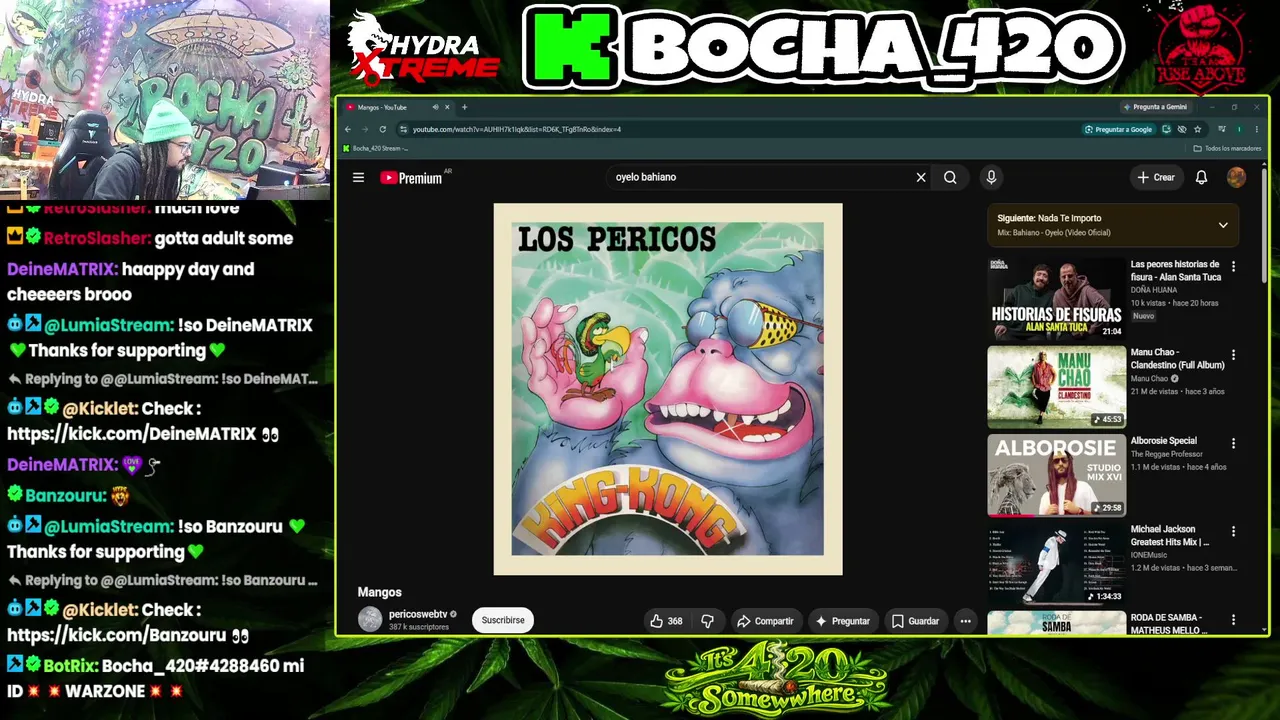This screenshot has height=720, width=1280.
Task: Open the YouTube account avatar menu
Action: coord(1237,178)
